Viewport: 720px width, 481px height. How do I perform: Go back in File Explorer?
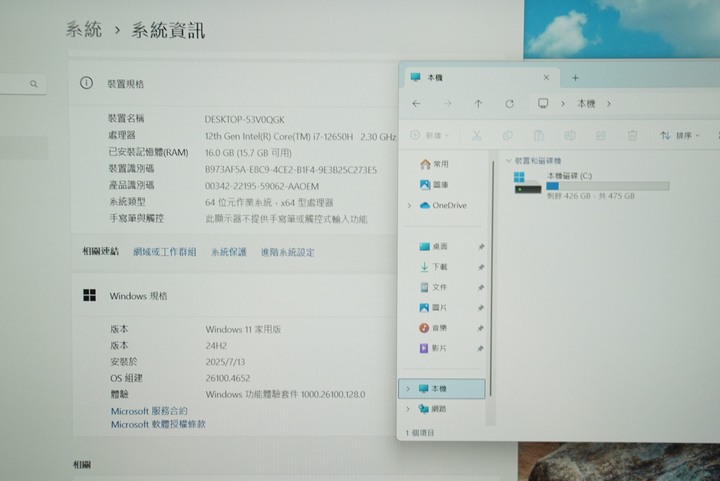click(x=416, y=104)
